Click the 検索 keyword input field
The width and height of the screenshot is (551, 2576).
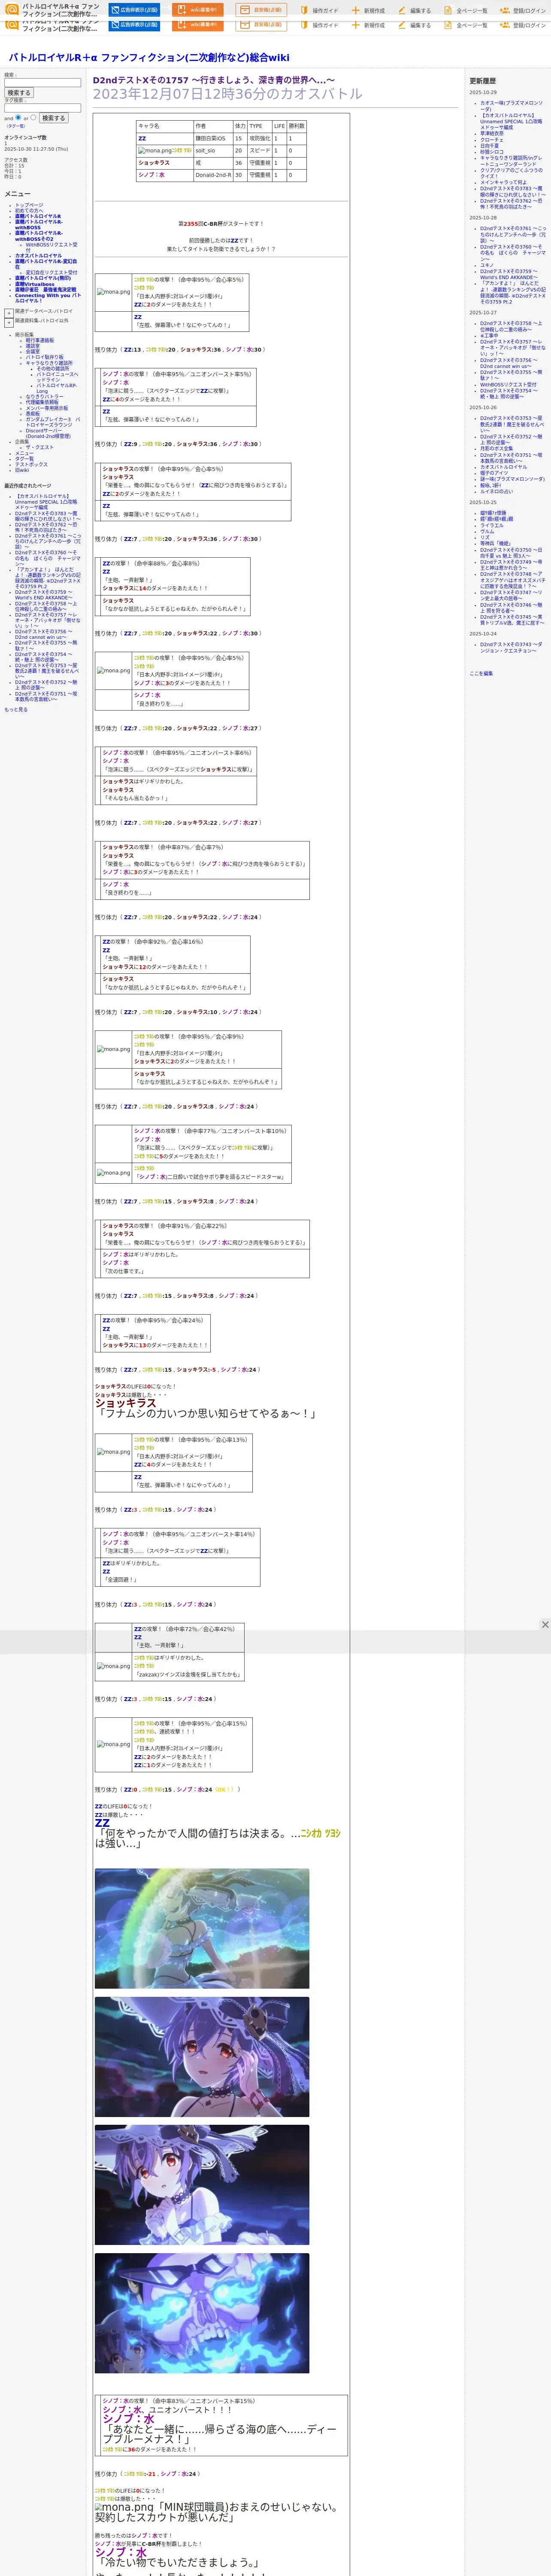click(42, 83)
